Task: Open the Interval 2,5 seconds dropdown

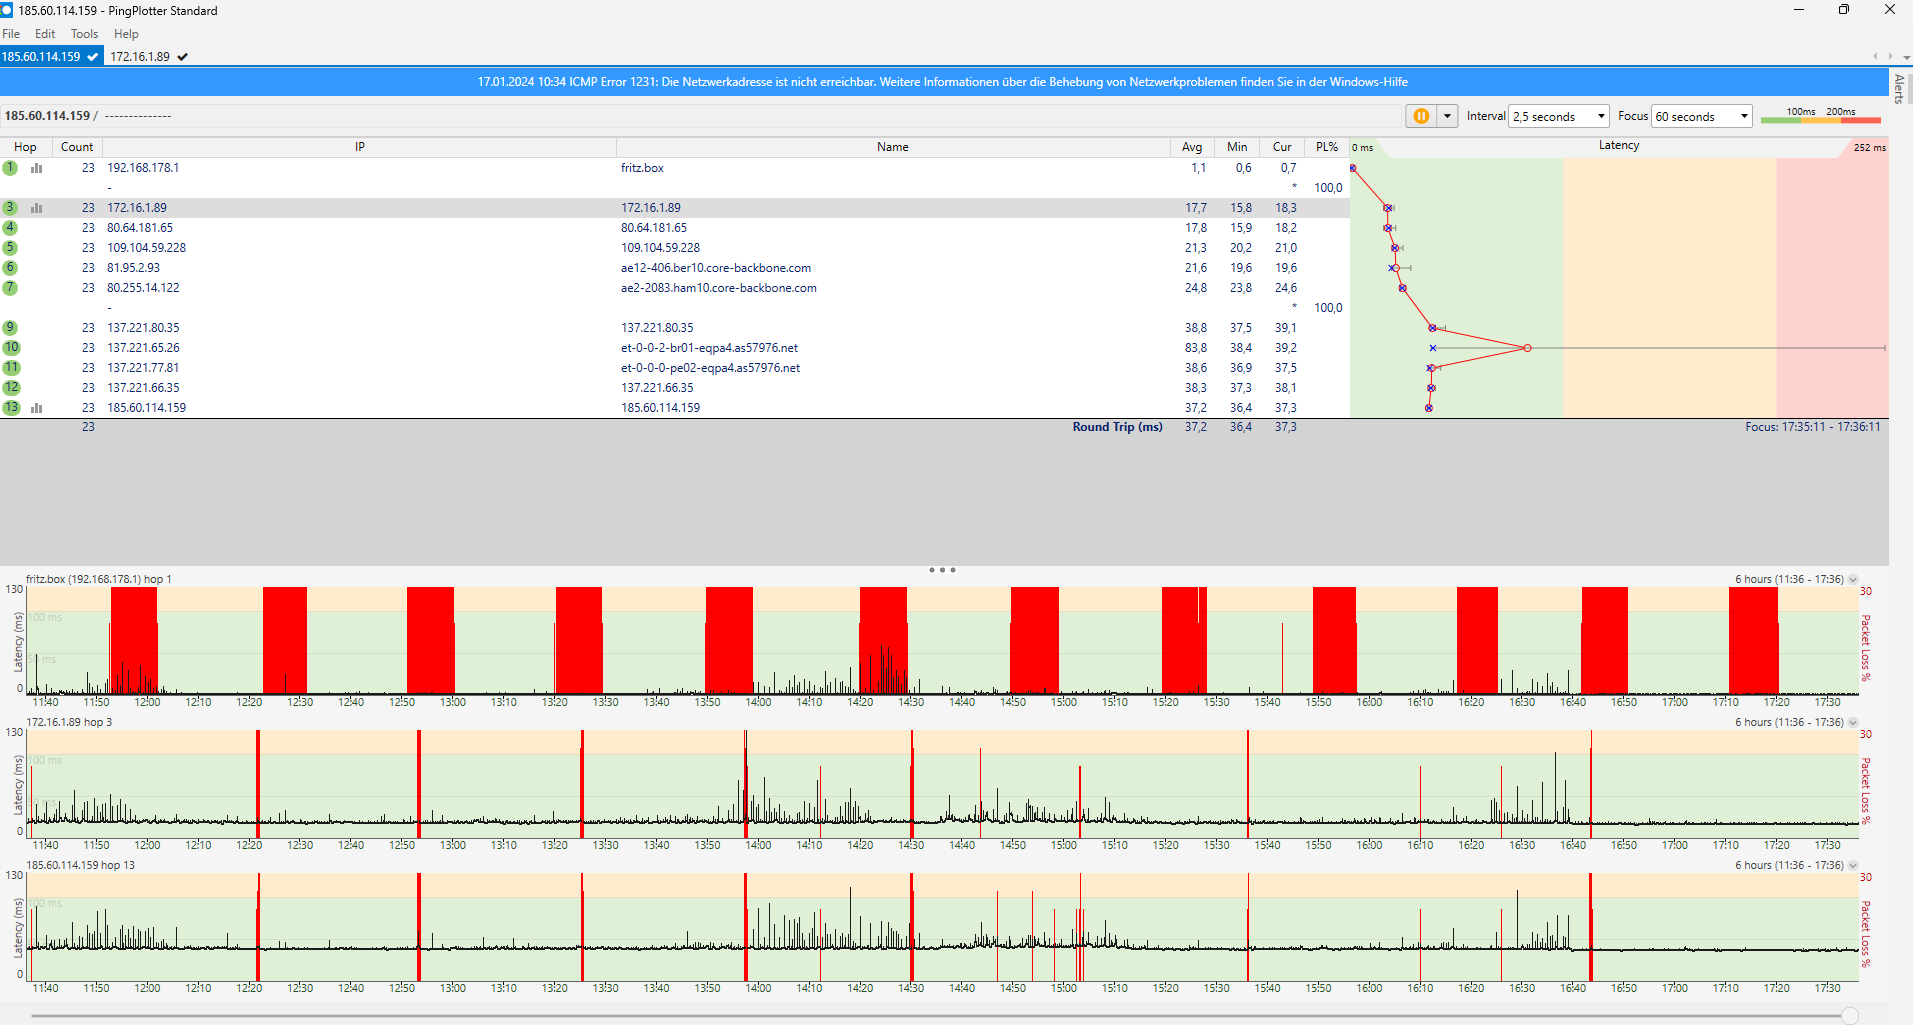Action: [x=1558, y=116]
